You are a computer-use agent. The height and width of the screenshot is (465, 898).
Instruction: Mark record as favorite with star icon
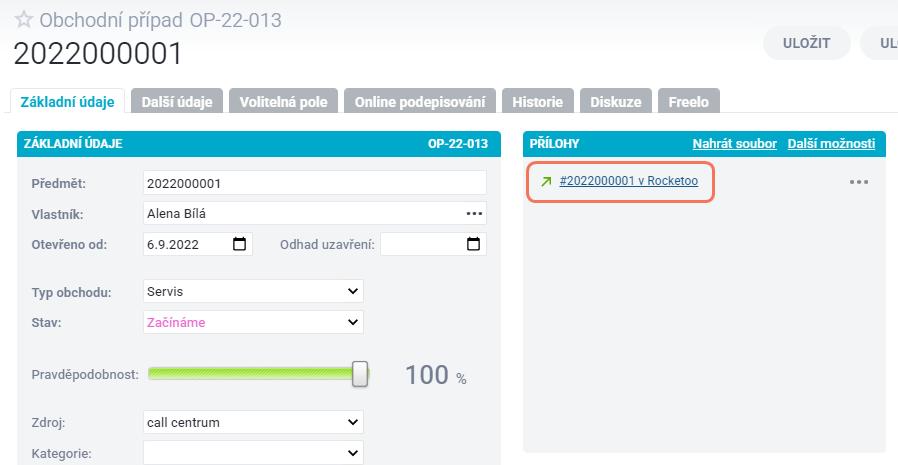23,20
